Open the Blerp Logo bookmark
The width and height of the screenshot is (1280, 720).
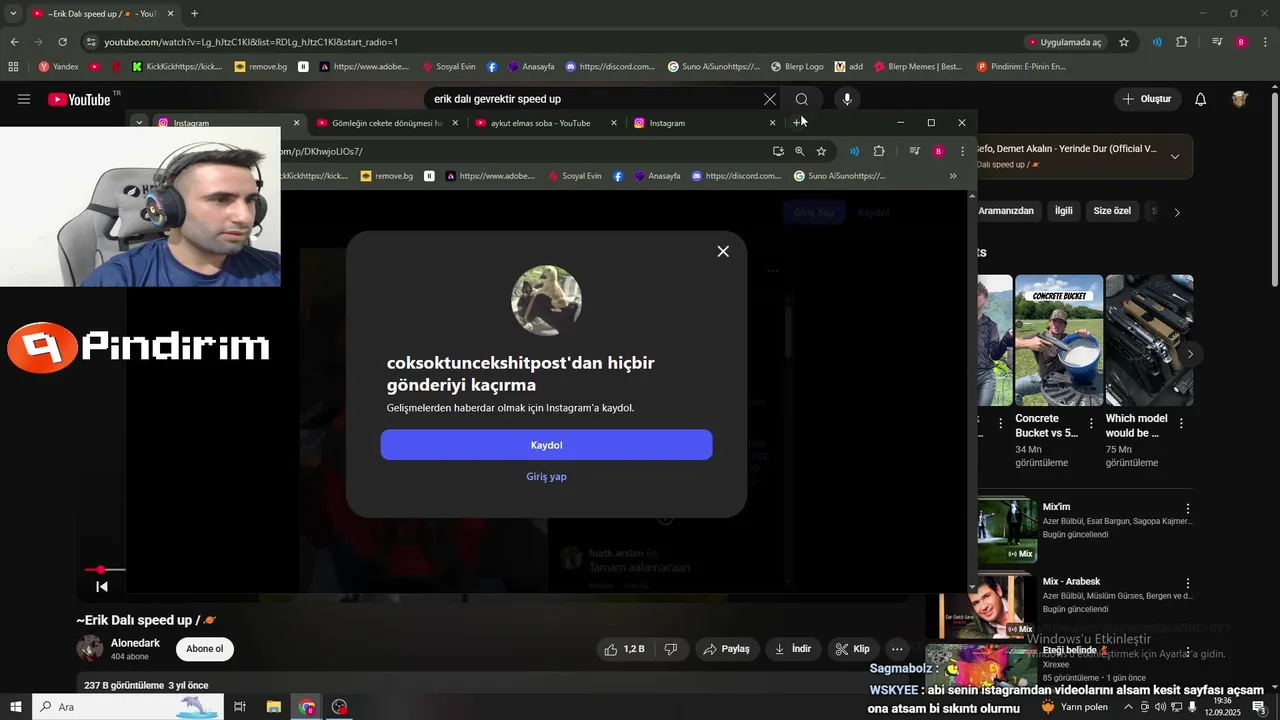click(x=797, y=67)
